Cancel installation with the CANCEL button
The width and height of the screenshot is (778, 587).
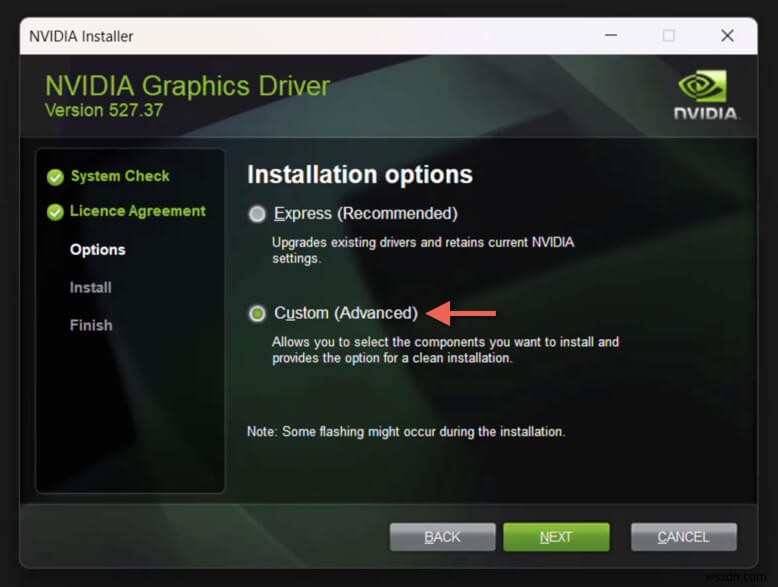(x=684, y=537)
